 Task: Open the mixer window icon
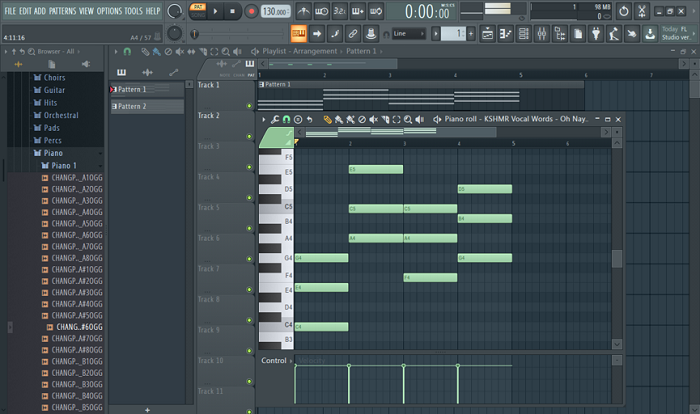click(x=542, y=33)
